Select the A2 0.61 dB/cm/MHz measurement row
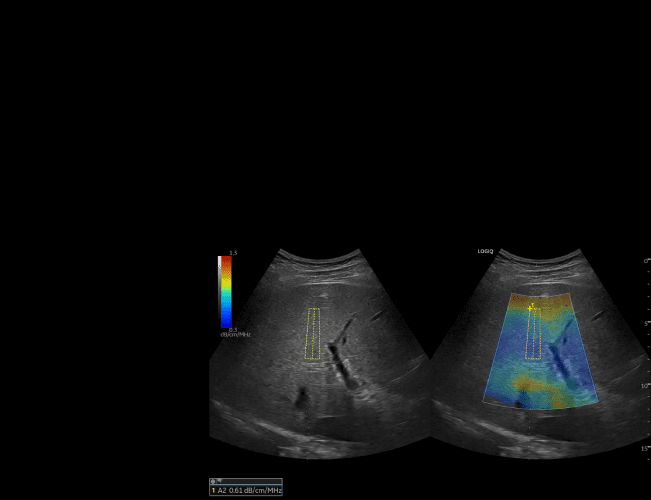The image size is (651, 500). click(x=247, y=491)
